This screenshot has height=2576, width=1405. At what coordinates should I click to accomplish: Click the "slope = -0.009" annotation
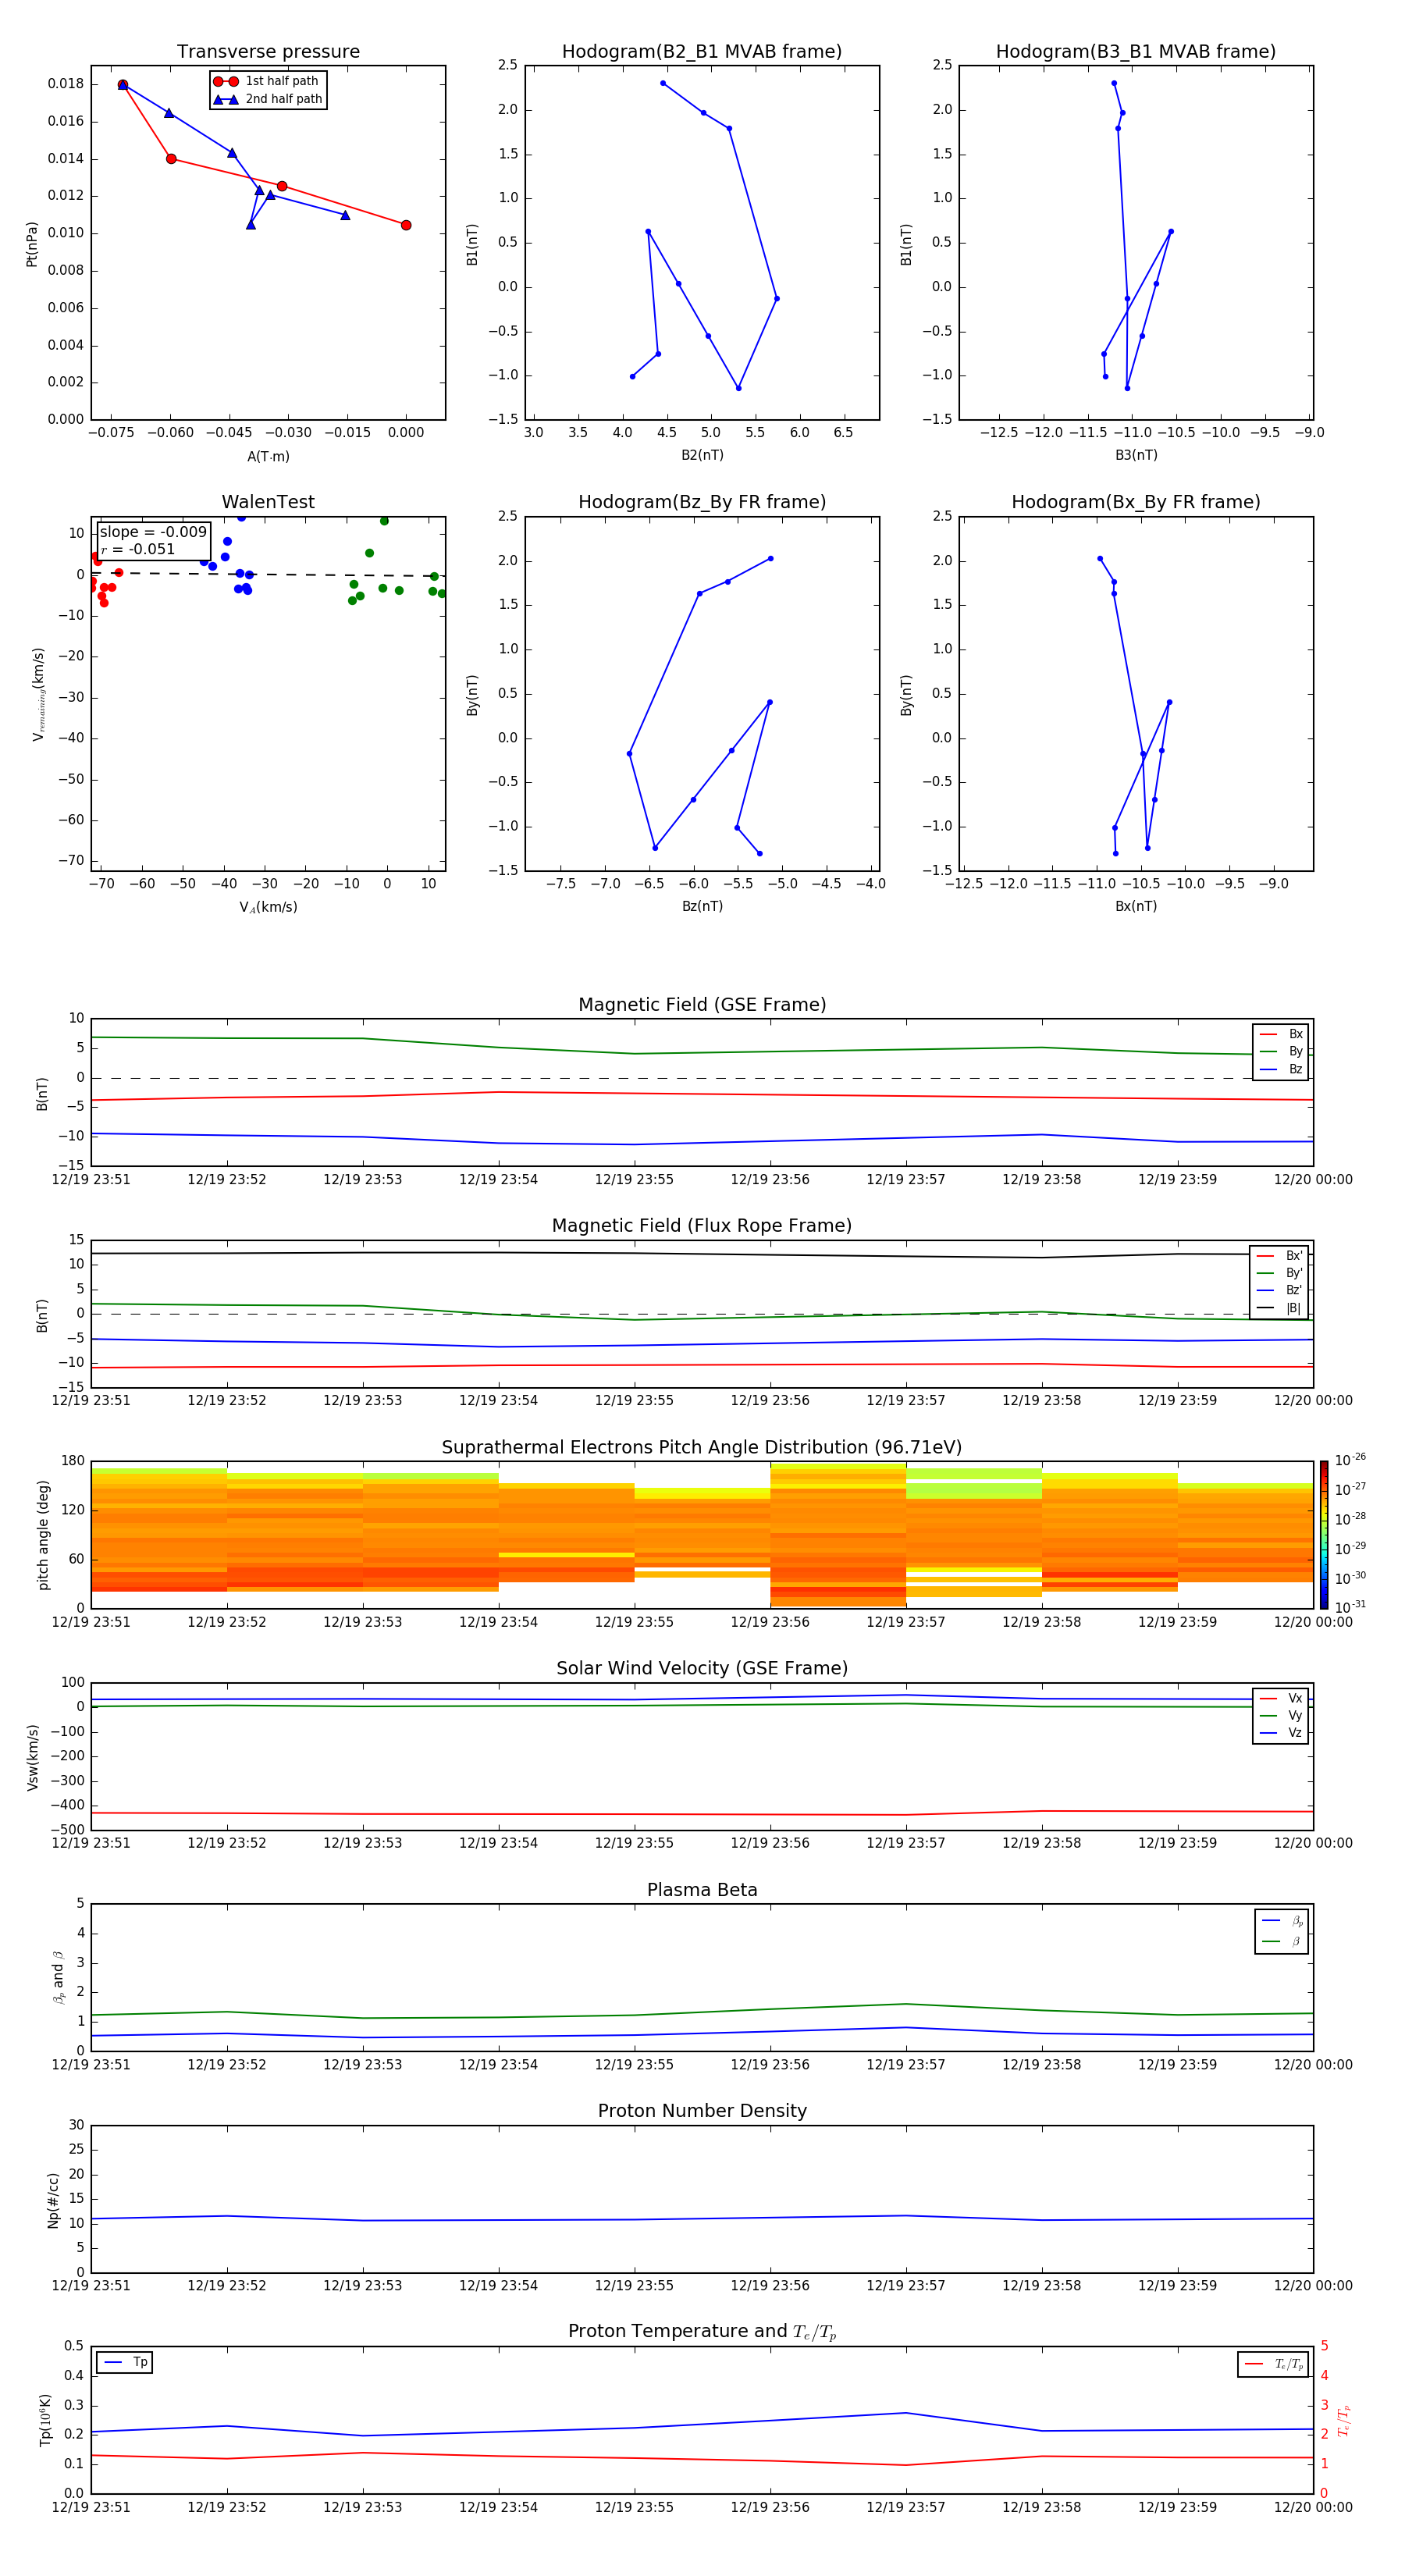(x=153, y=532)
